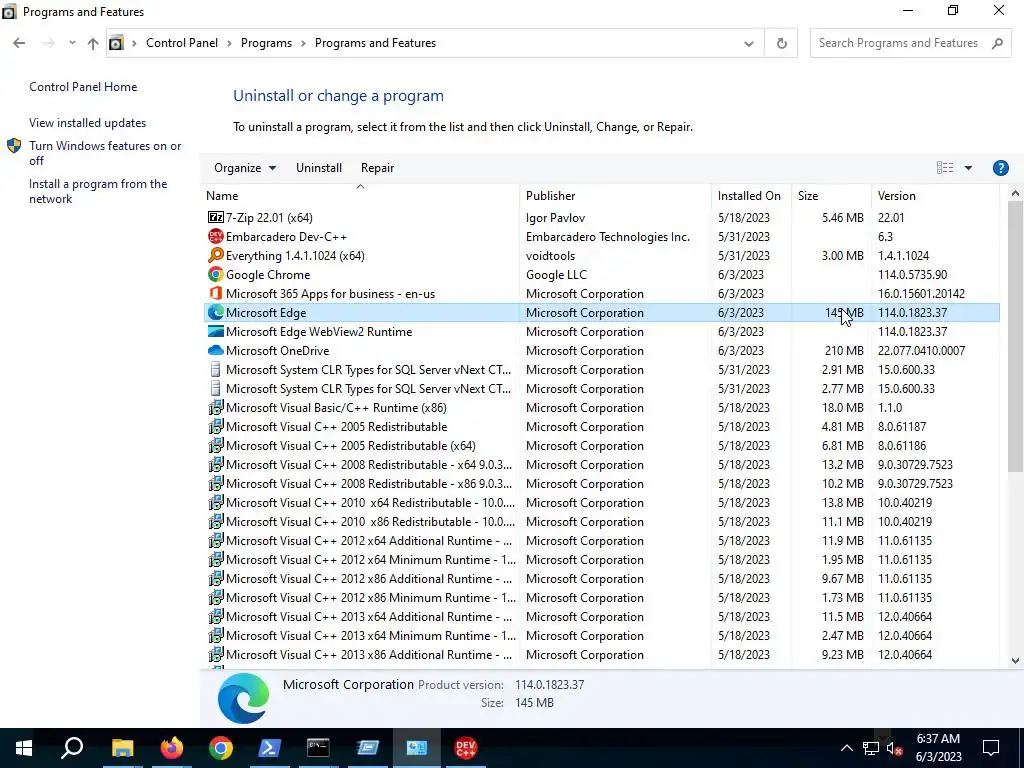Click the Microsoft OneDrive cloud icon
This screenshot has height=768, width=1024.
[x=216, y=351]
